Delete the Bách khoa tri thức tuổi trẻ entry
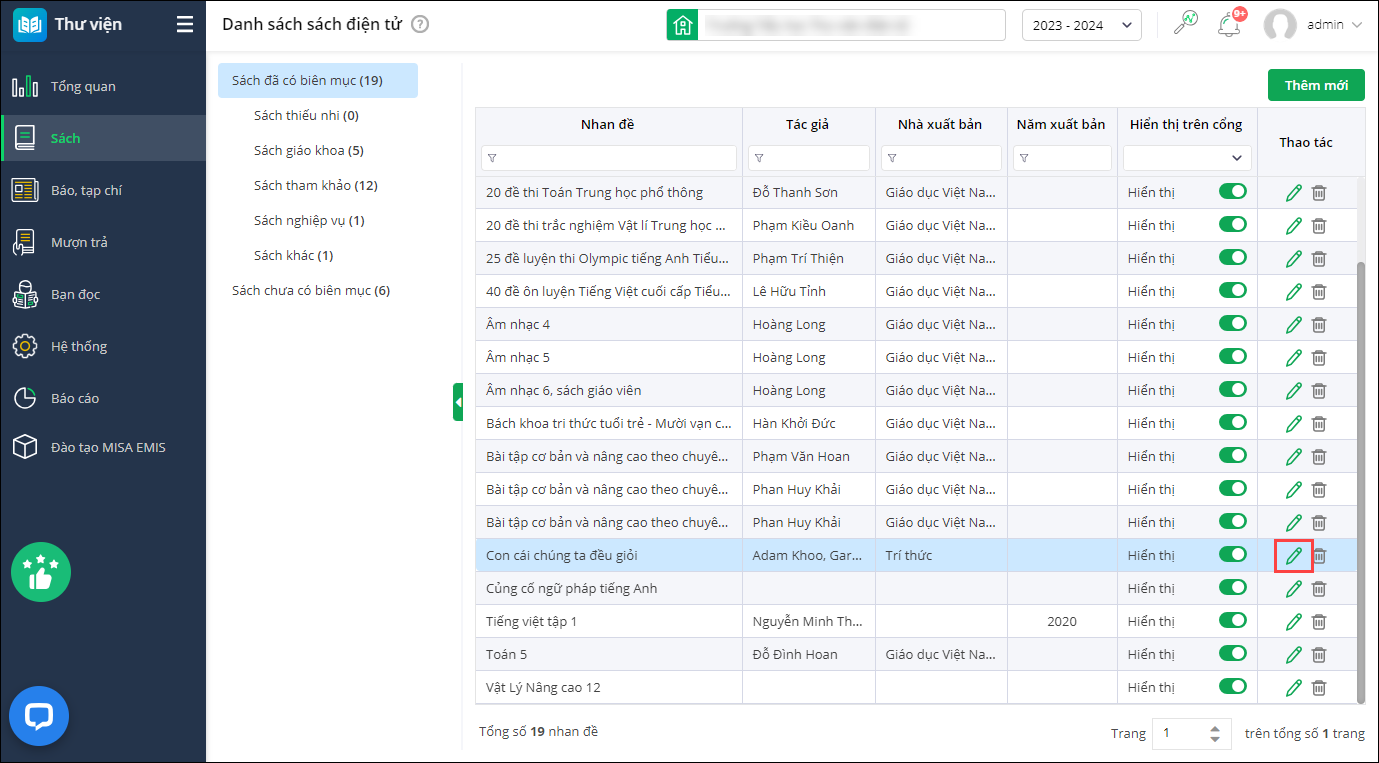Image resolution: width=1379 pixels, height=763 pixels. [x=1319, y=424]
